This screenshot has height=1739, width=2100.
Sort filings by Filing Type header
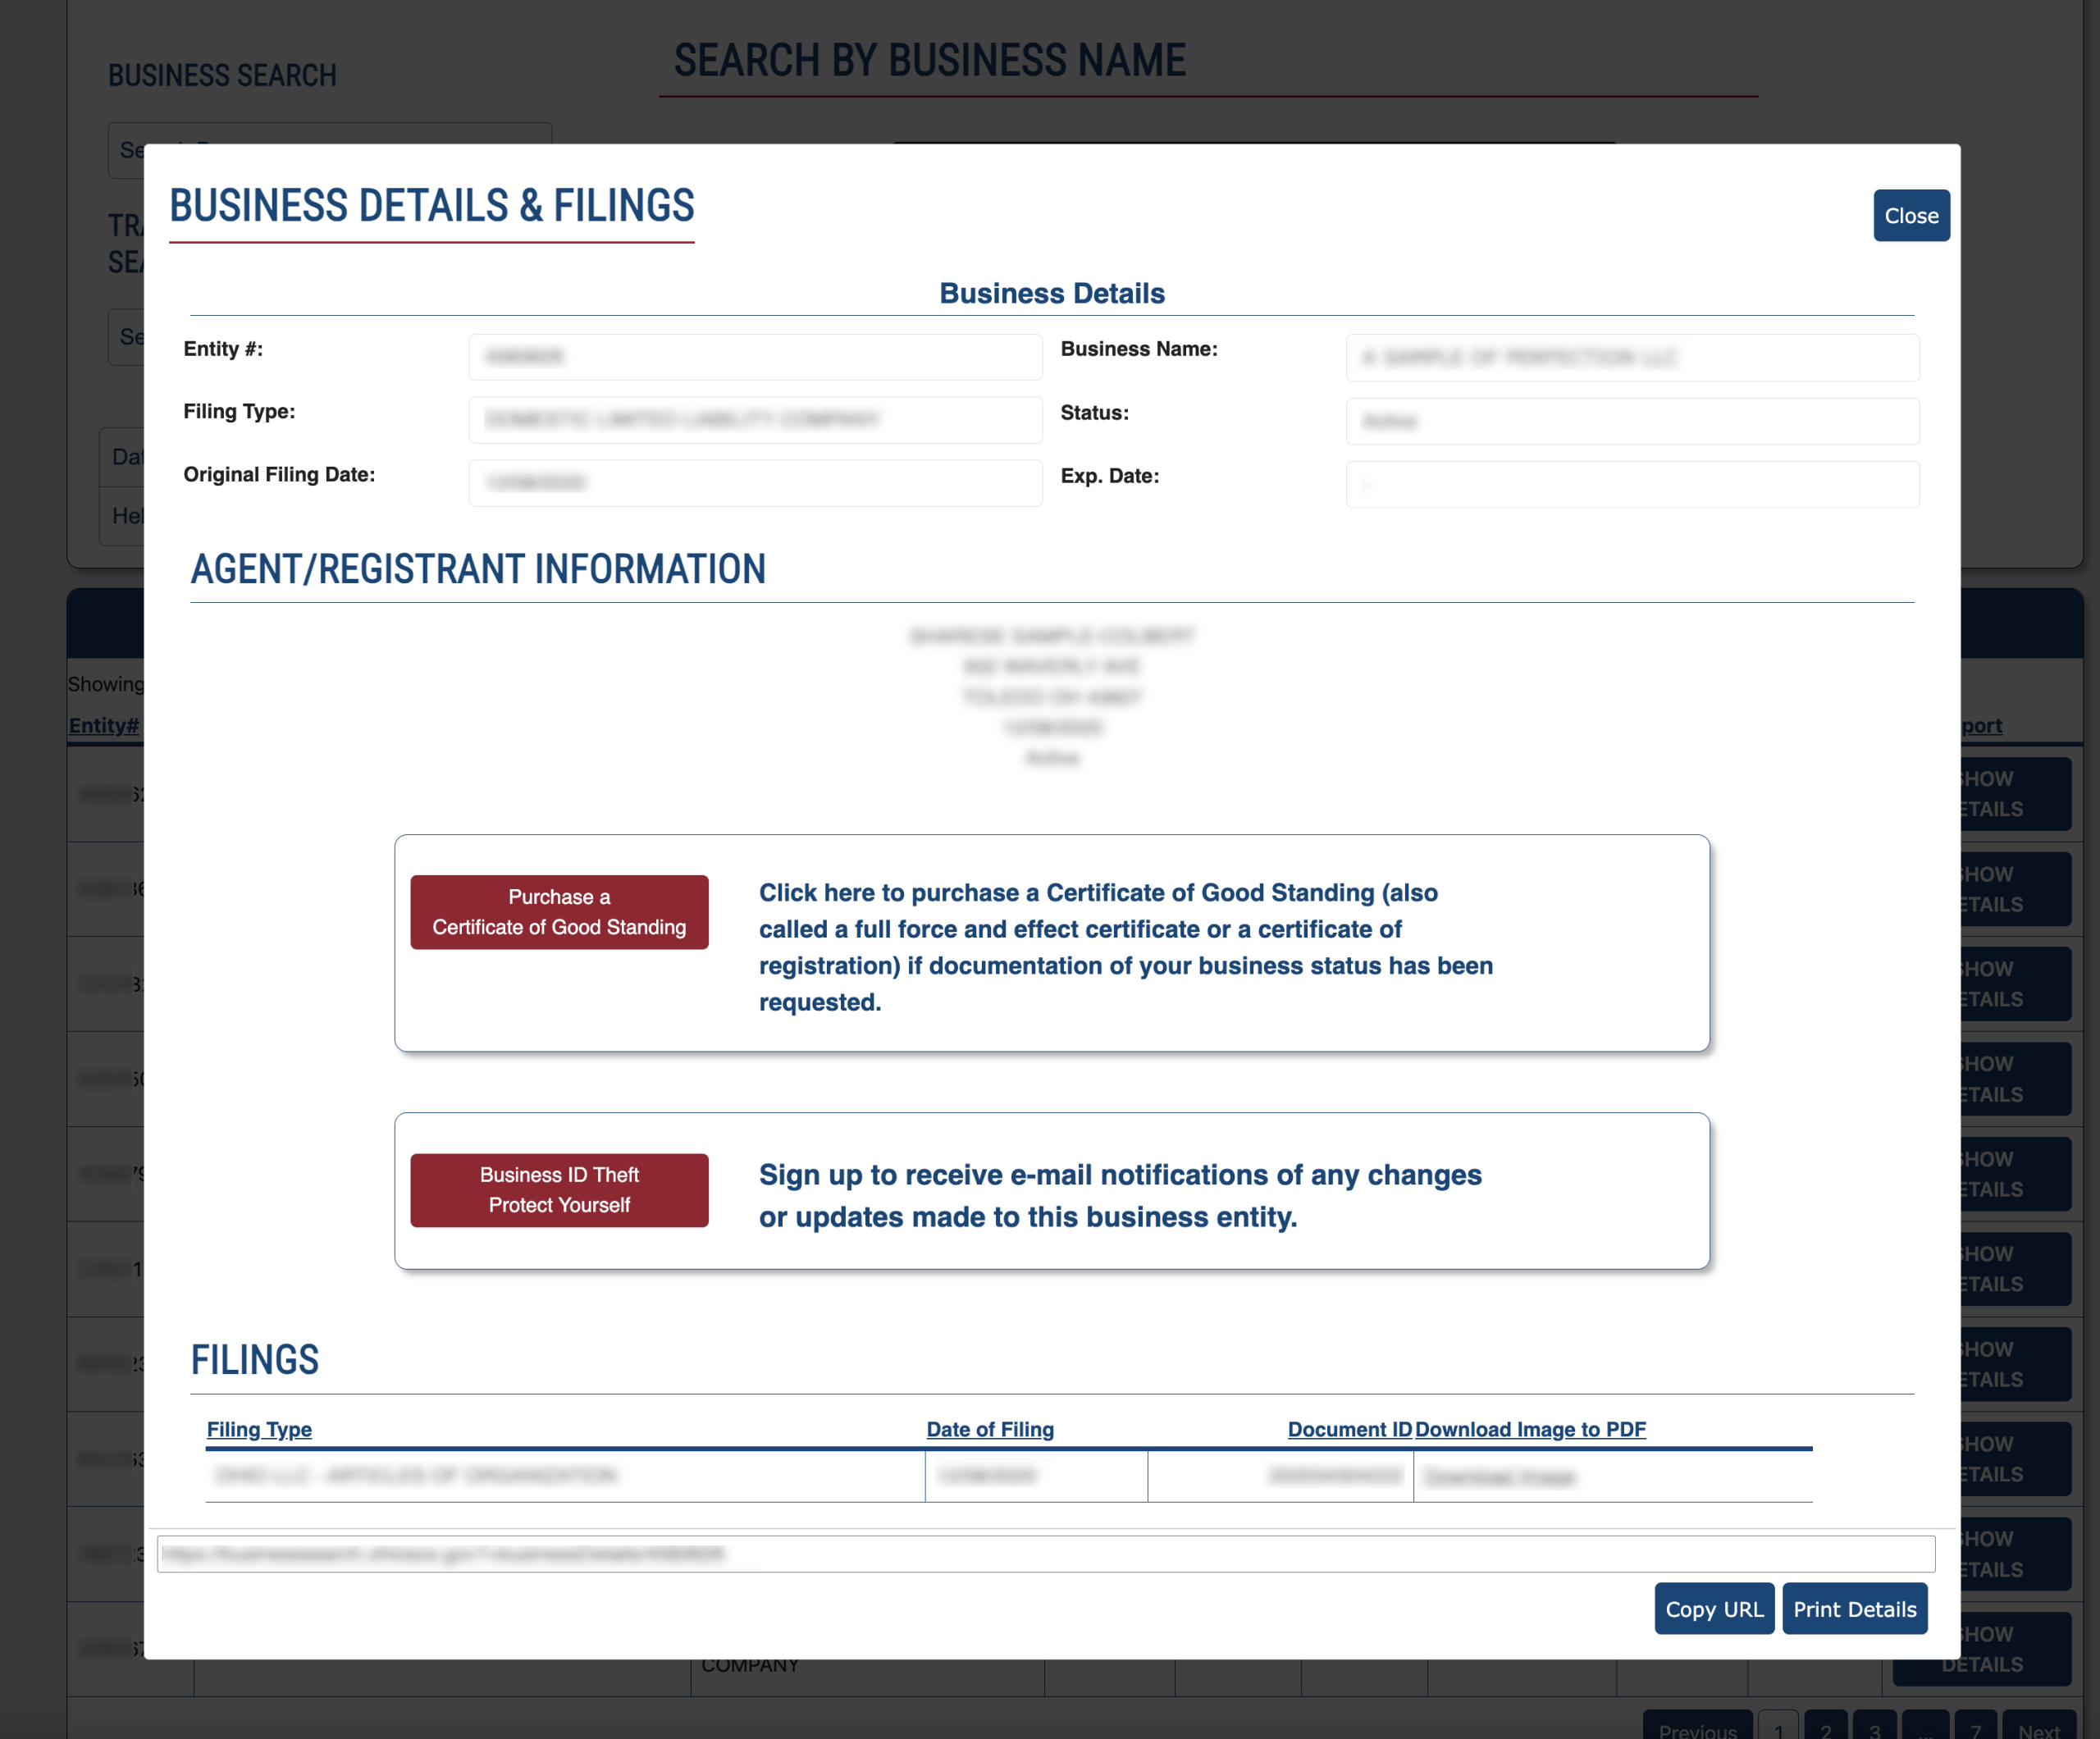point(259,1429)
